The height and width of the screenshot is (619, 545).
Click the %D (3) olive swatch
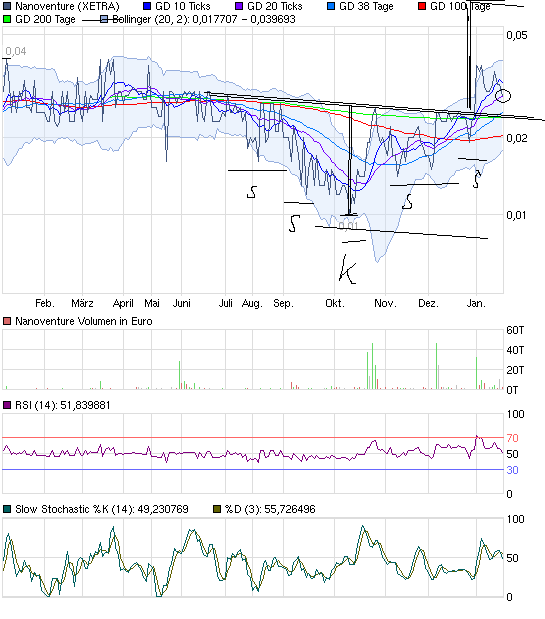pos(217,509)
